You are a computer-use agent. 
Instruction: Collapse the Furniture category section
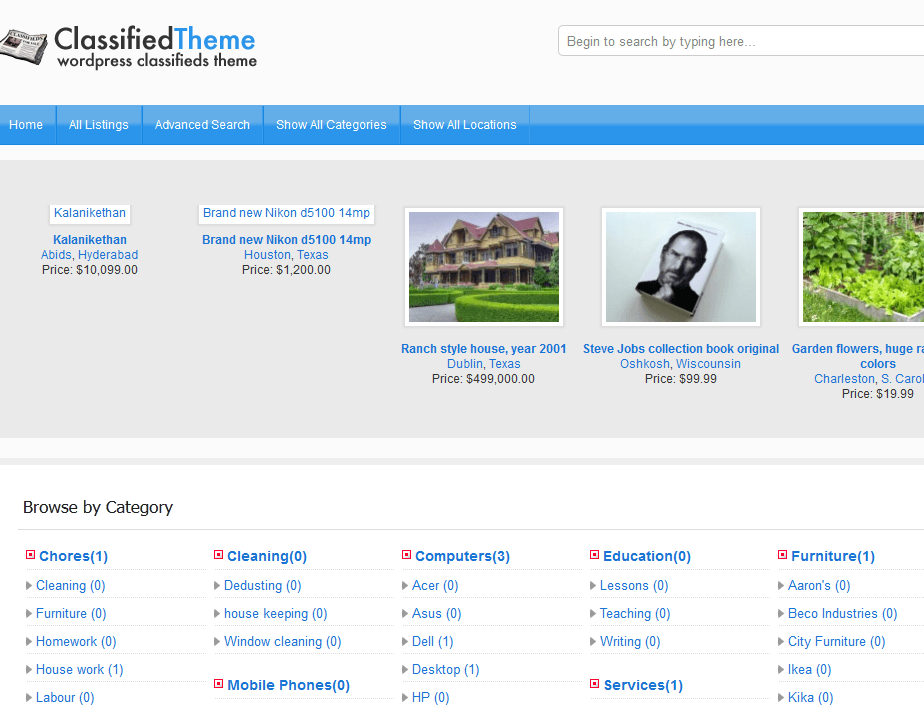782,556
